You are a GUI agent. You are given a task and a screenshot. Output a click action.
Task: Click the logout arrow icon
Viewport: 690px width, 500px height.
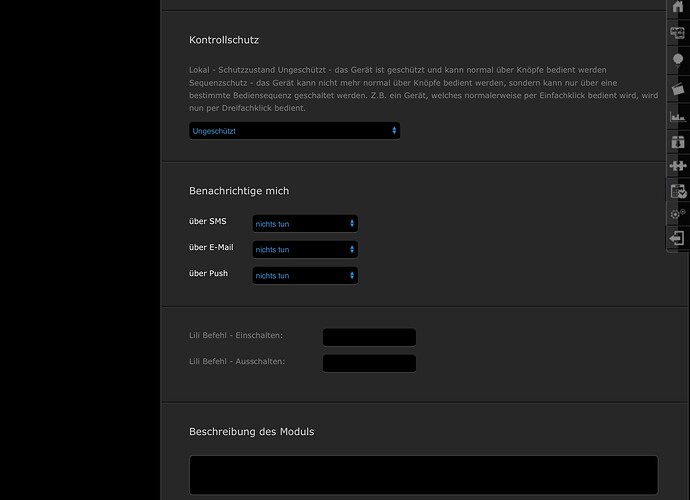pyautogui.click(x=678, y=239)
